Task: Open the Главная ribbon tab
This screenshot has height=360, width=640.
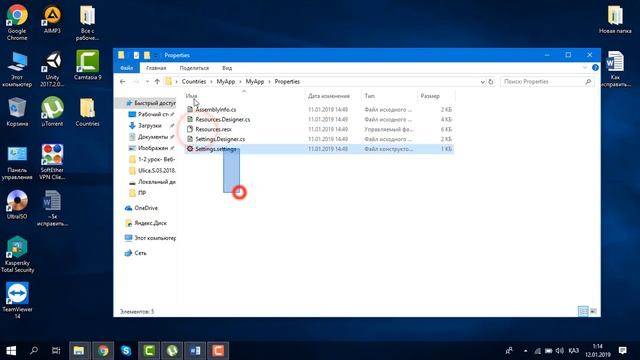Action: click(x=156, y=68)
